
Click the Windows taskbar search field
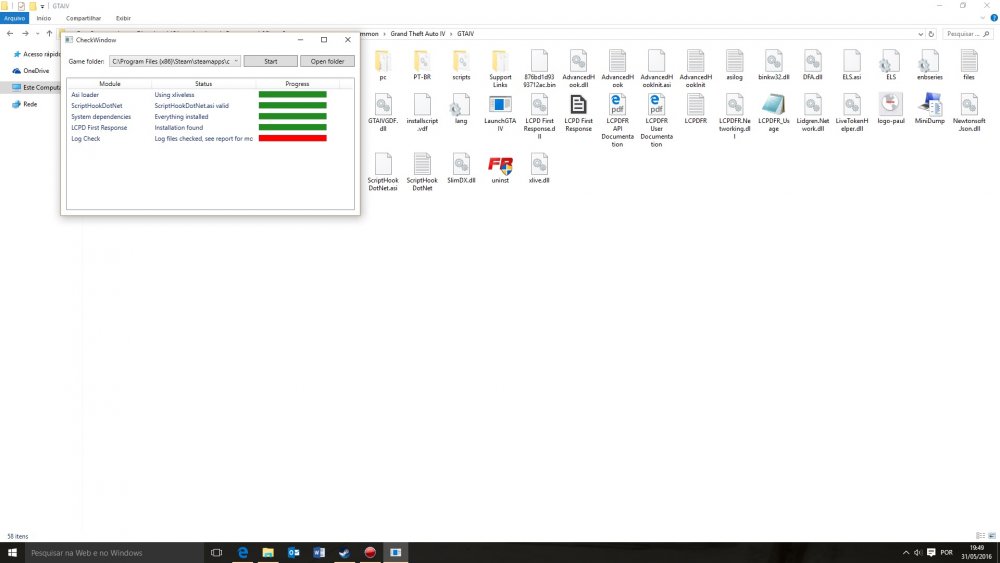(x=114, y=553)
